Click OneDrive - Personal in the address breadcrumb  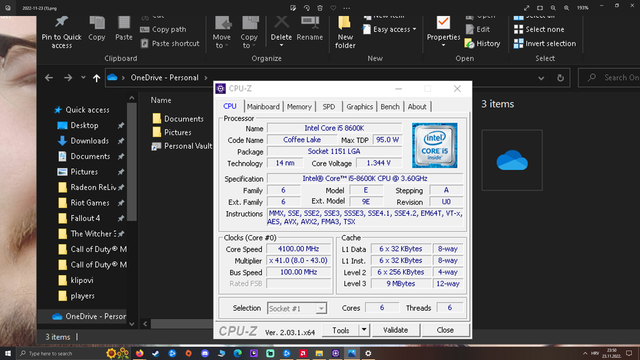click(x=164, y=78)
